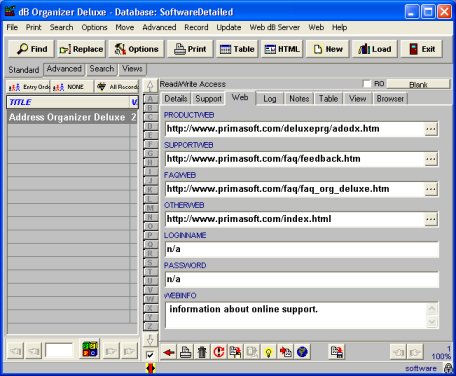The width and height of the screenshot is (456, 376).
Task: Click the copy record icon
Action: tap(235, 352)
